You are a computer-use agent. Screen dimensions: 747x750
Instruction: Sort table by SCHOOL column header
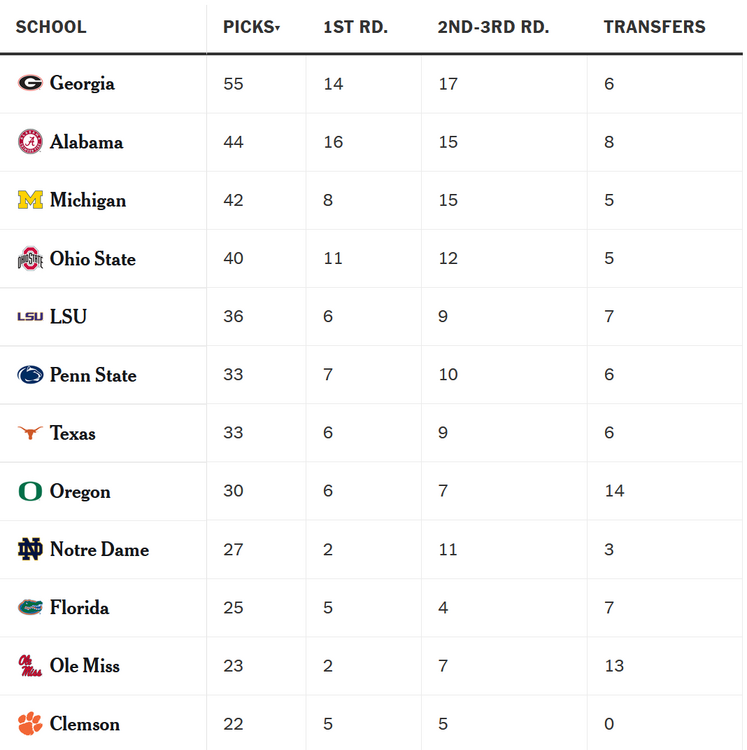click(51, 27)
